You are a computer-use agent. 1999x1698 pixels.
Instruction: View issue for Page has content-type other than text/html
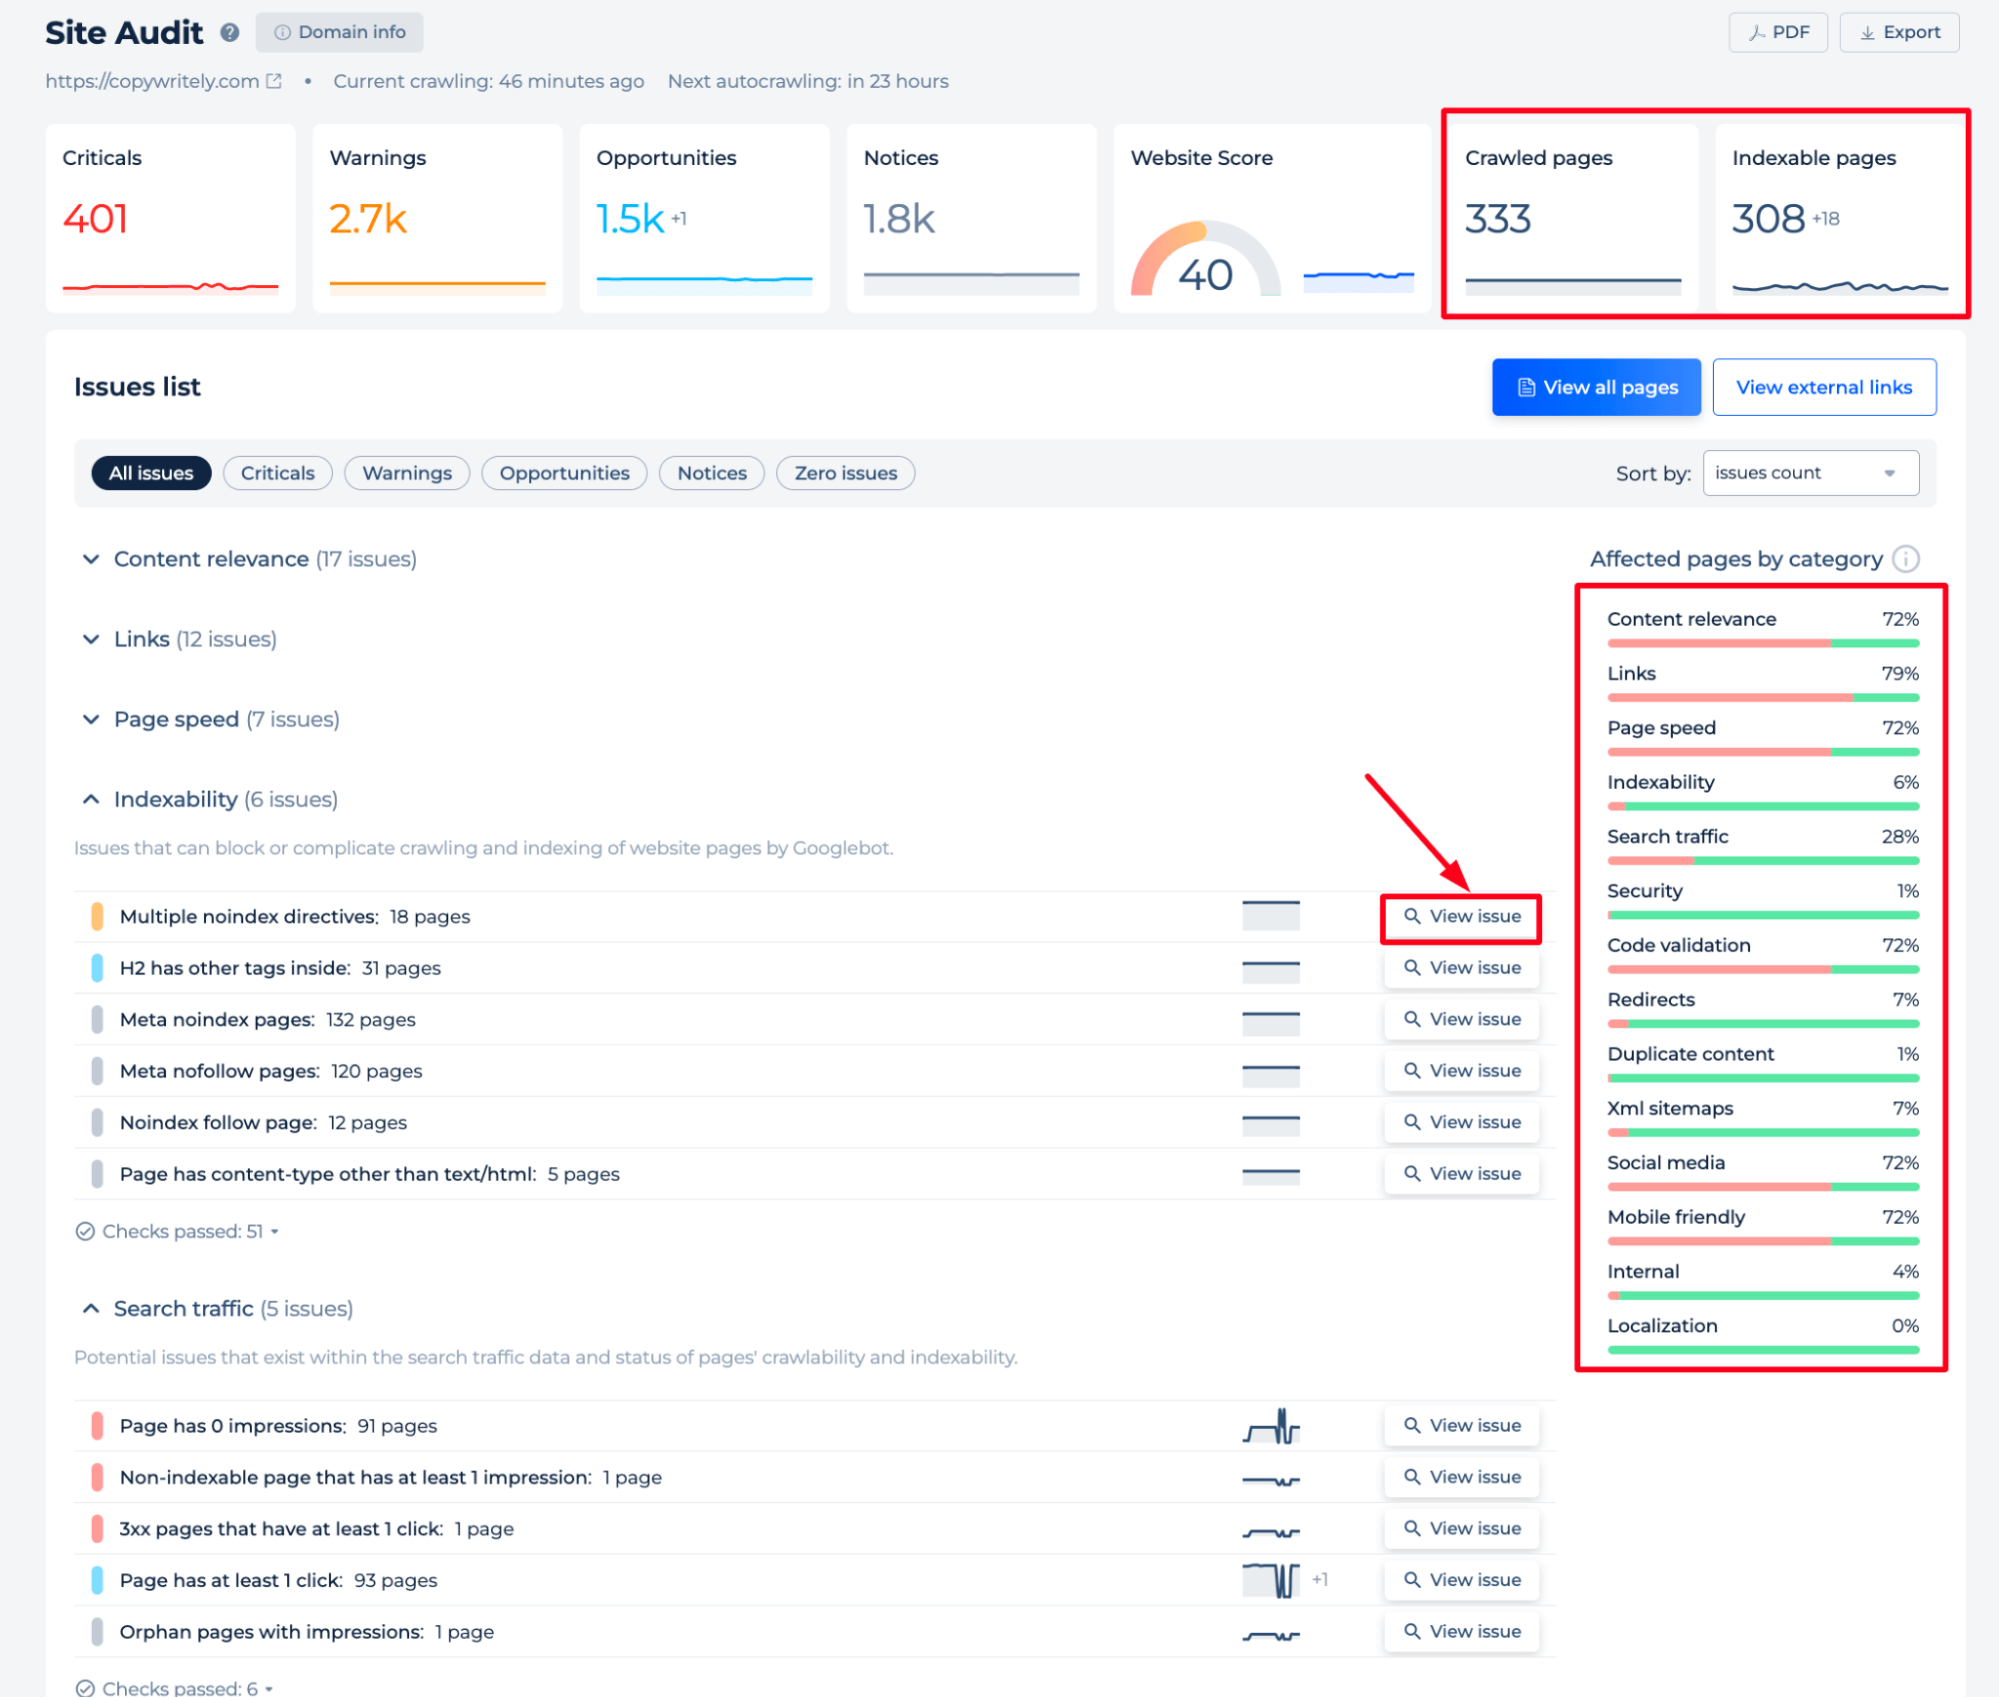1461,1174
